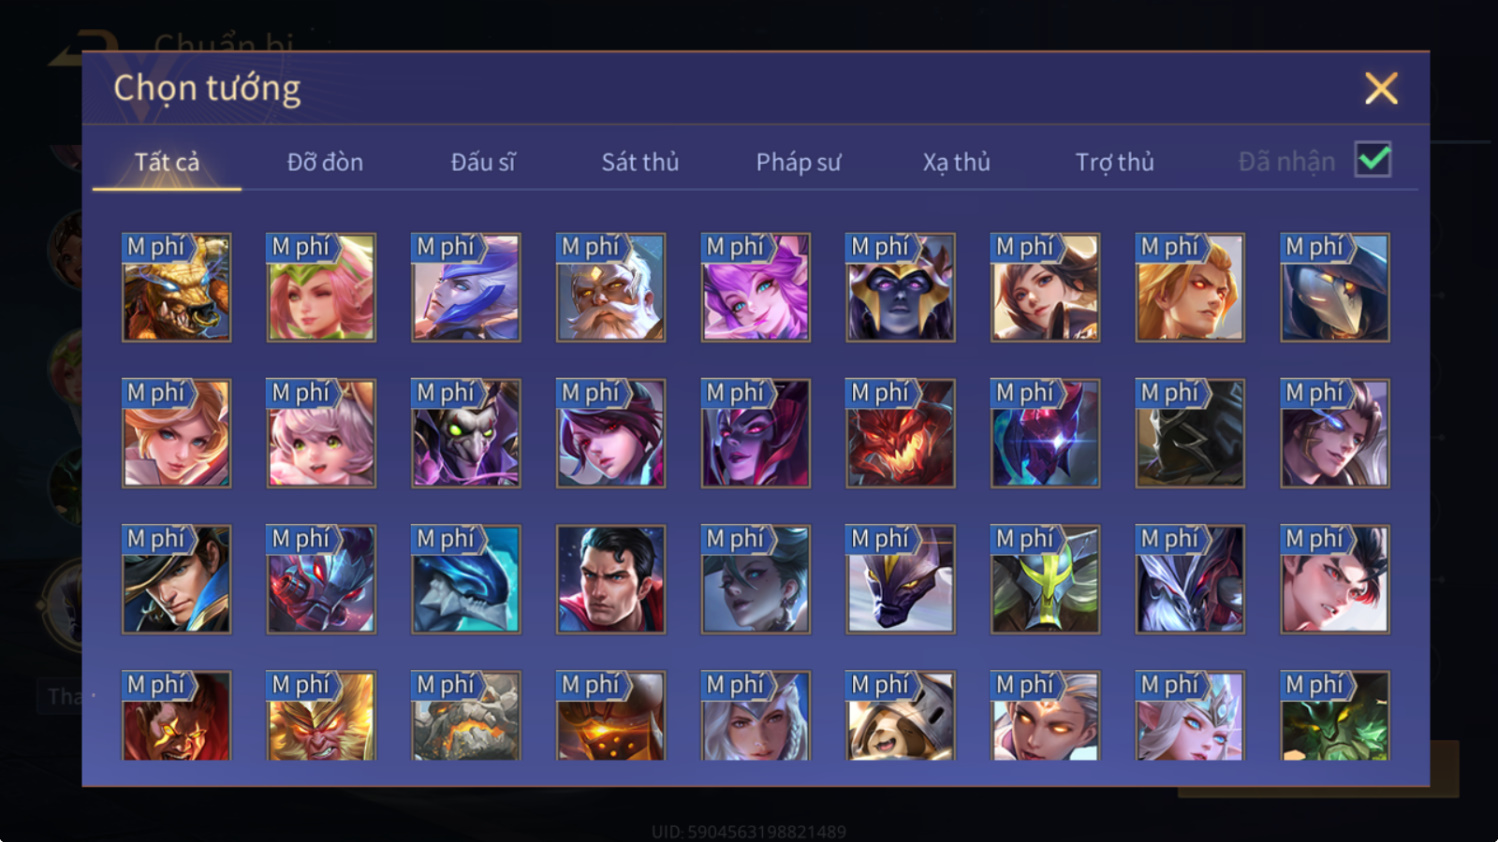The image size is (1498, 842).
Task: Select the Superman hero portrait
Action: tap(611, 579)
